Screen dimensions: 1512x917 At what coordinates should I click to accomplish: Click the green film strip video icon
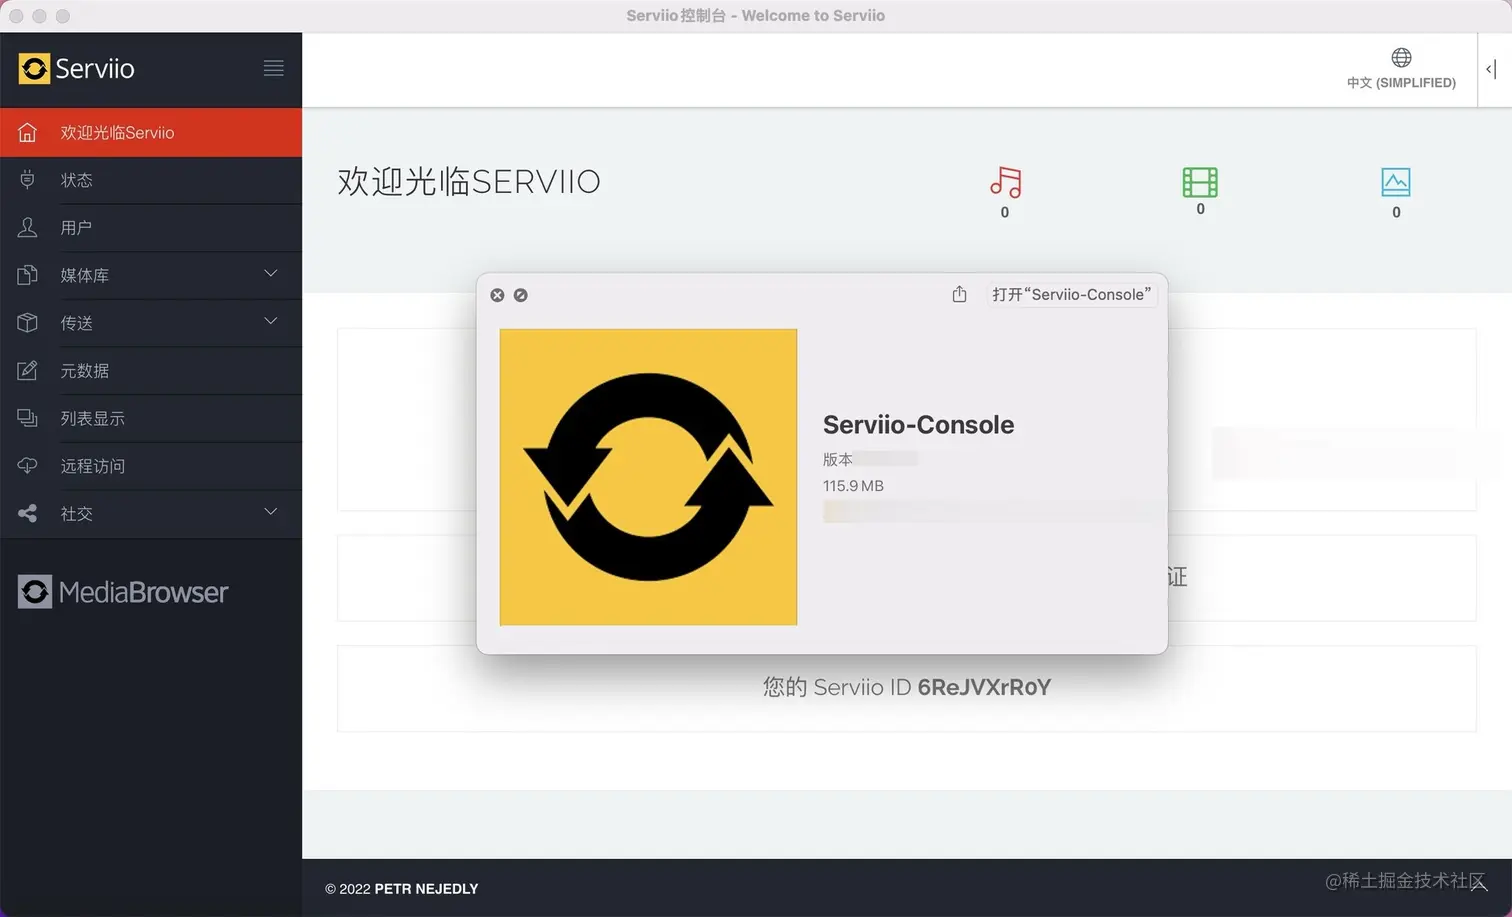(1200, 182)
